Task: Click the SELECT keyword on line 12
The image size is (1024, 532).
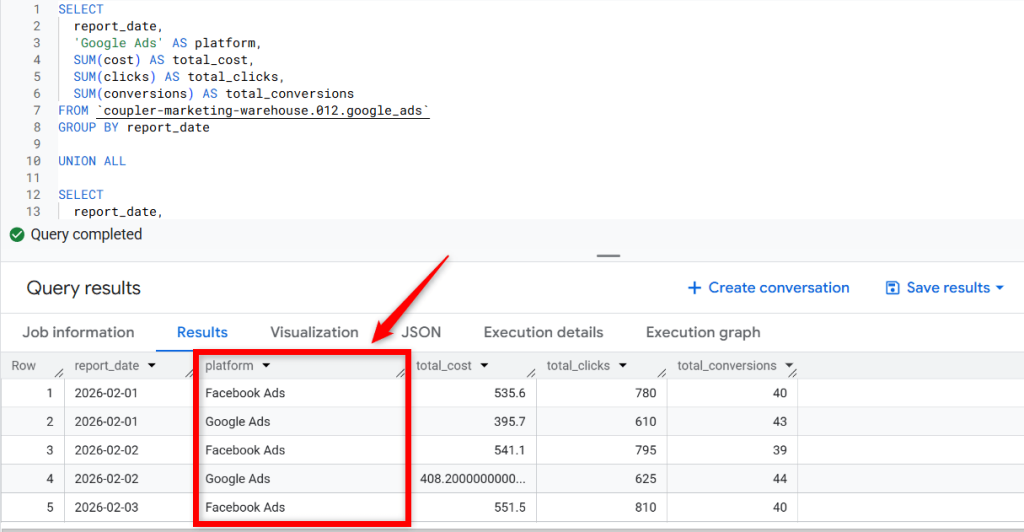Action: [81, 195]
